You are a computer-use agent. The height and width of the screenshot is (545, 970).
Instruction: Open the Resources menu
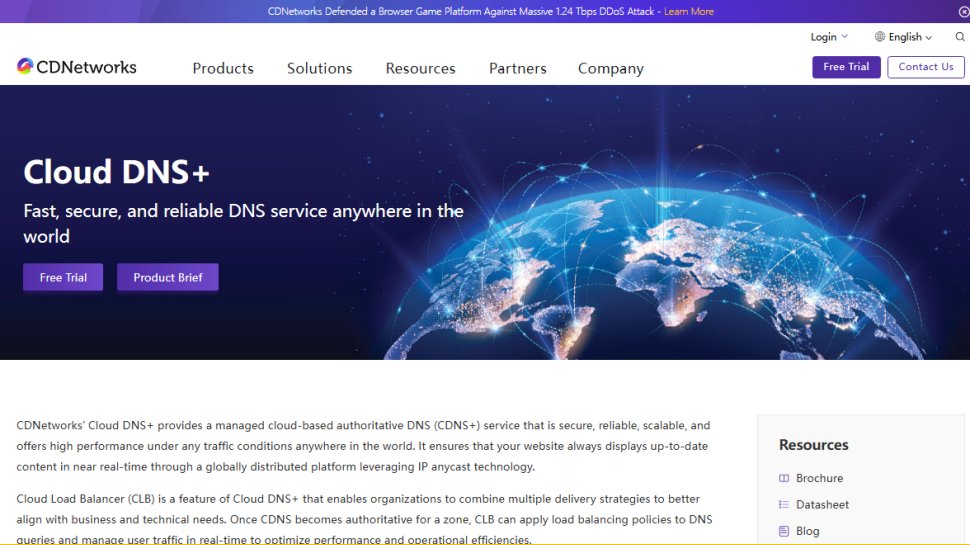(421, 68)
